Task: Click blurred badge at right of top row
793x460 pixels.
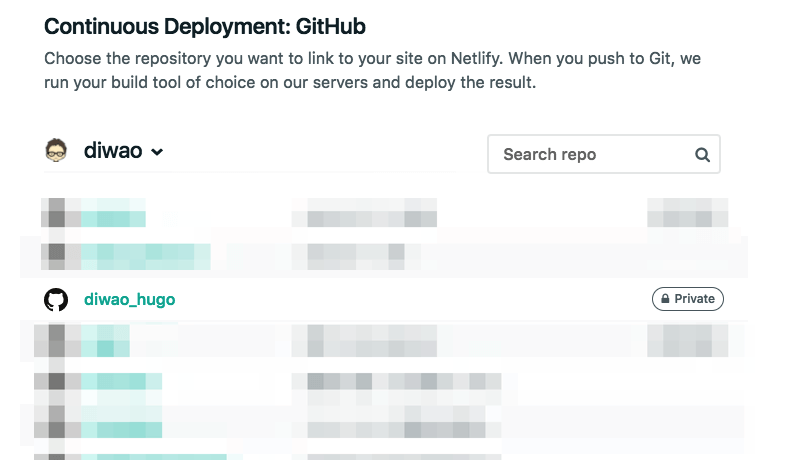Action: tap(687, 213)
